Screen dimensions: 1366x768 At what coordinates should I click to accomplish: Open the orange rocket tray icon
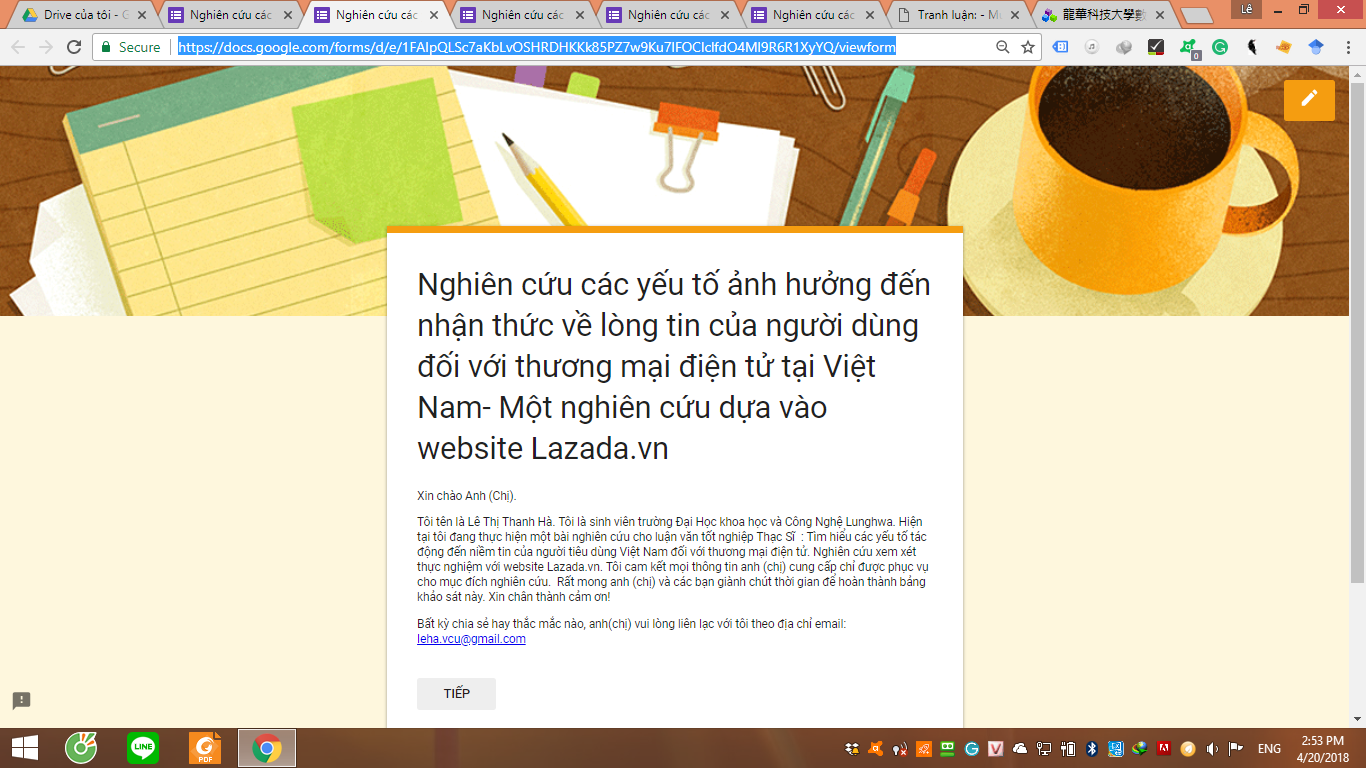(924, 748)
